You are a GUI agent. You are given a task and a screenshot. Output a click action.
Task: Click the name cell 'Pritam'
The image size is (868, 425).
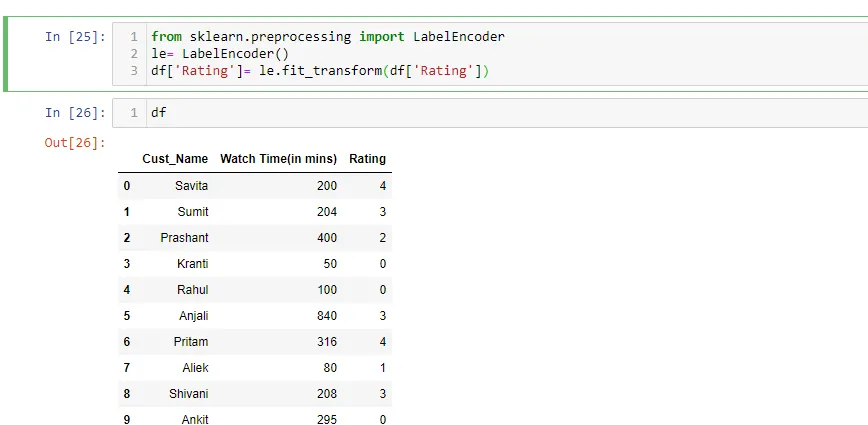tap(191, 341)
